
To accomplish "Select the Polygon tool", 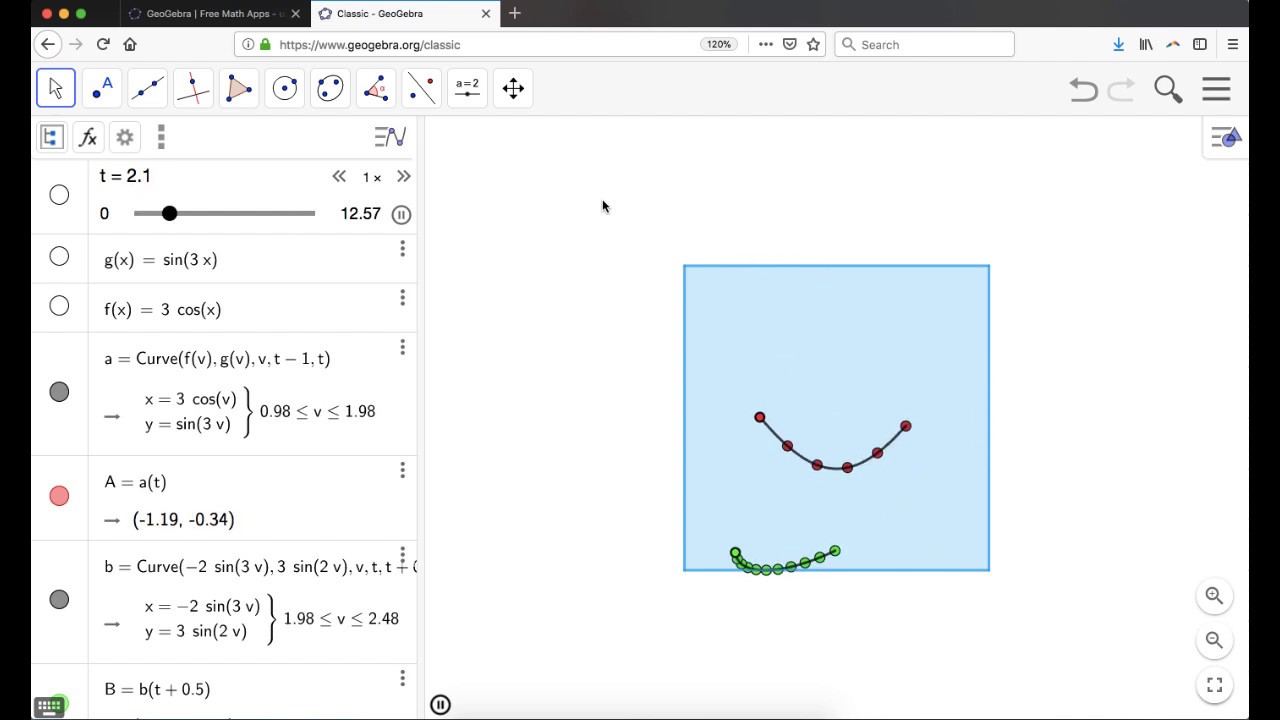I will (x=239, y=88).
